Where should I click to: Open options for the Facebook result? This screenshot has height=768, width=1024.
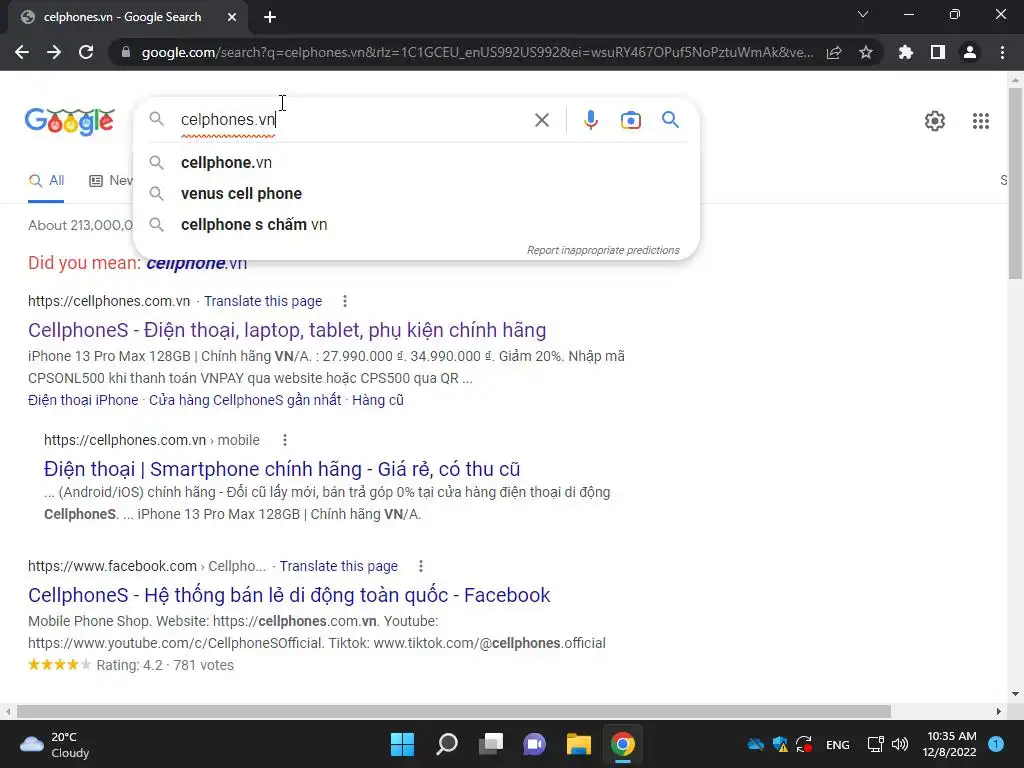coord(421,566)
